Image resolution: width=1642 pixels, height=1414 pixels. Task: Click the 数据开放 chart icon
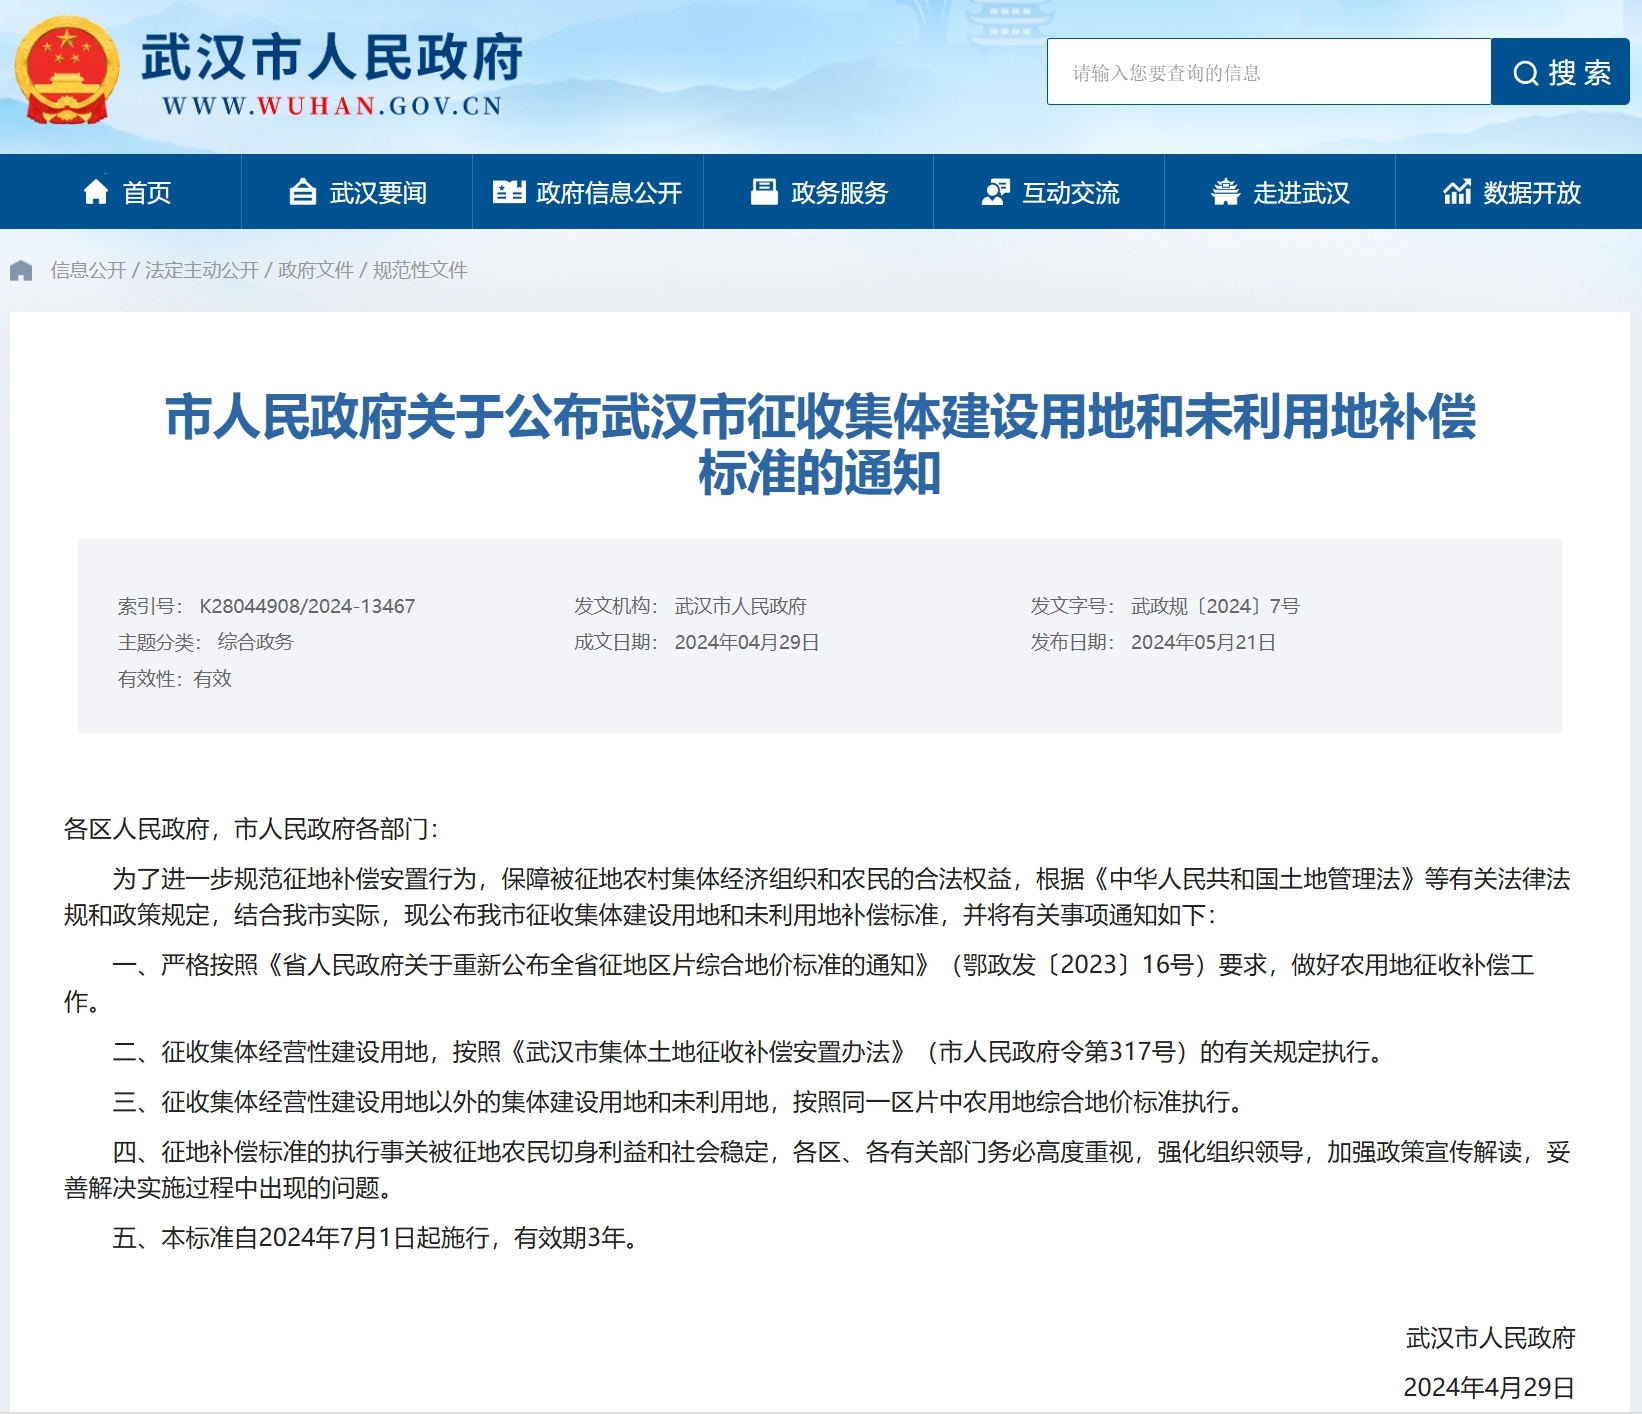coord(1457,192)
